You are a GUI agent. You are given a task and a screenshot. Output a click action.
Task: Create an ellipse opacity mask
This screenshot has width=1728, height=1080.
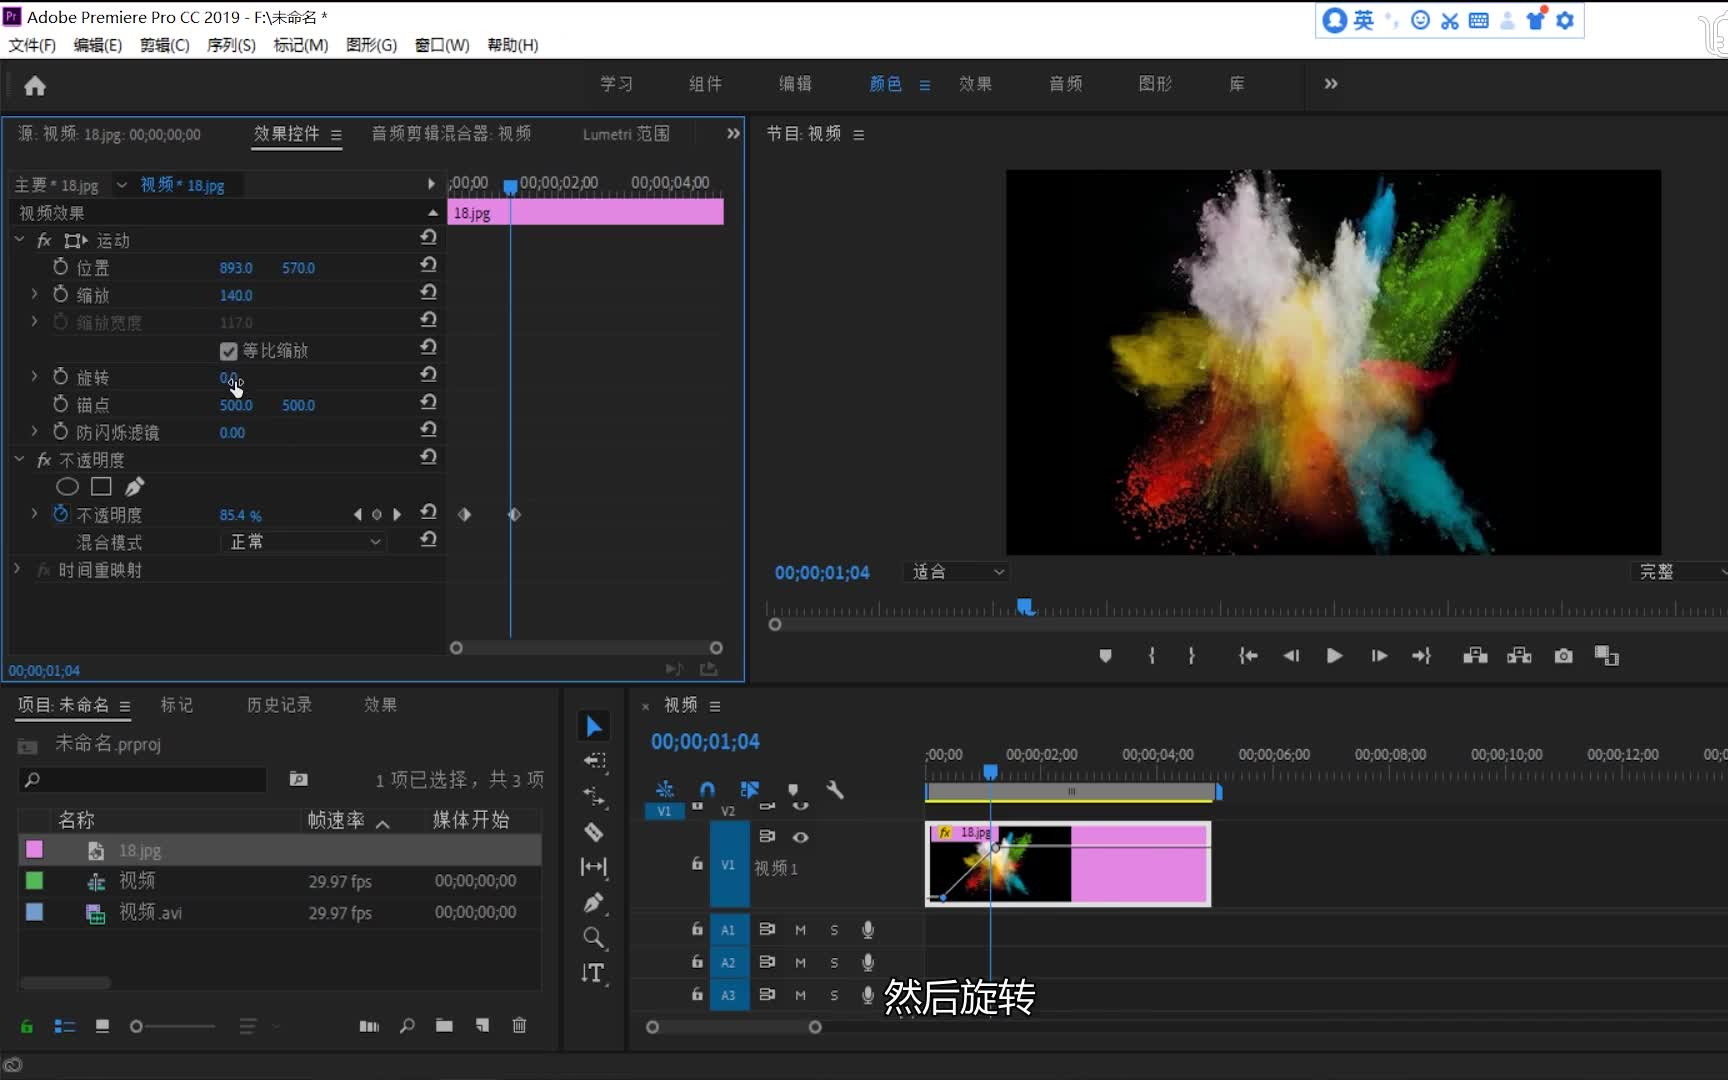(x=67, y=487)
